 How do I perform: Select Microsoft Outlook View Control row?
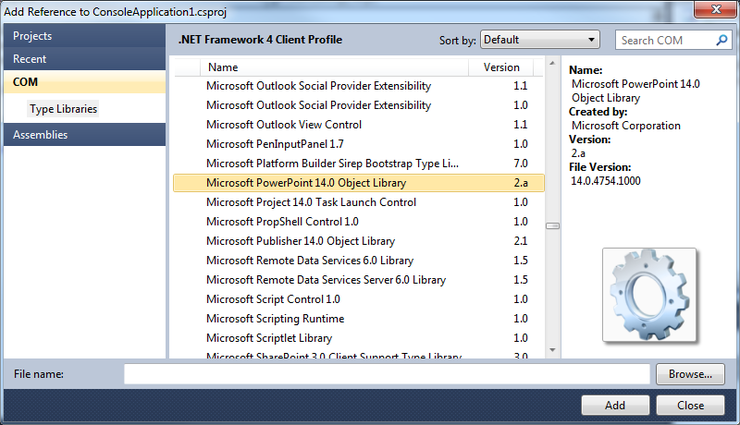coord(359,125)
